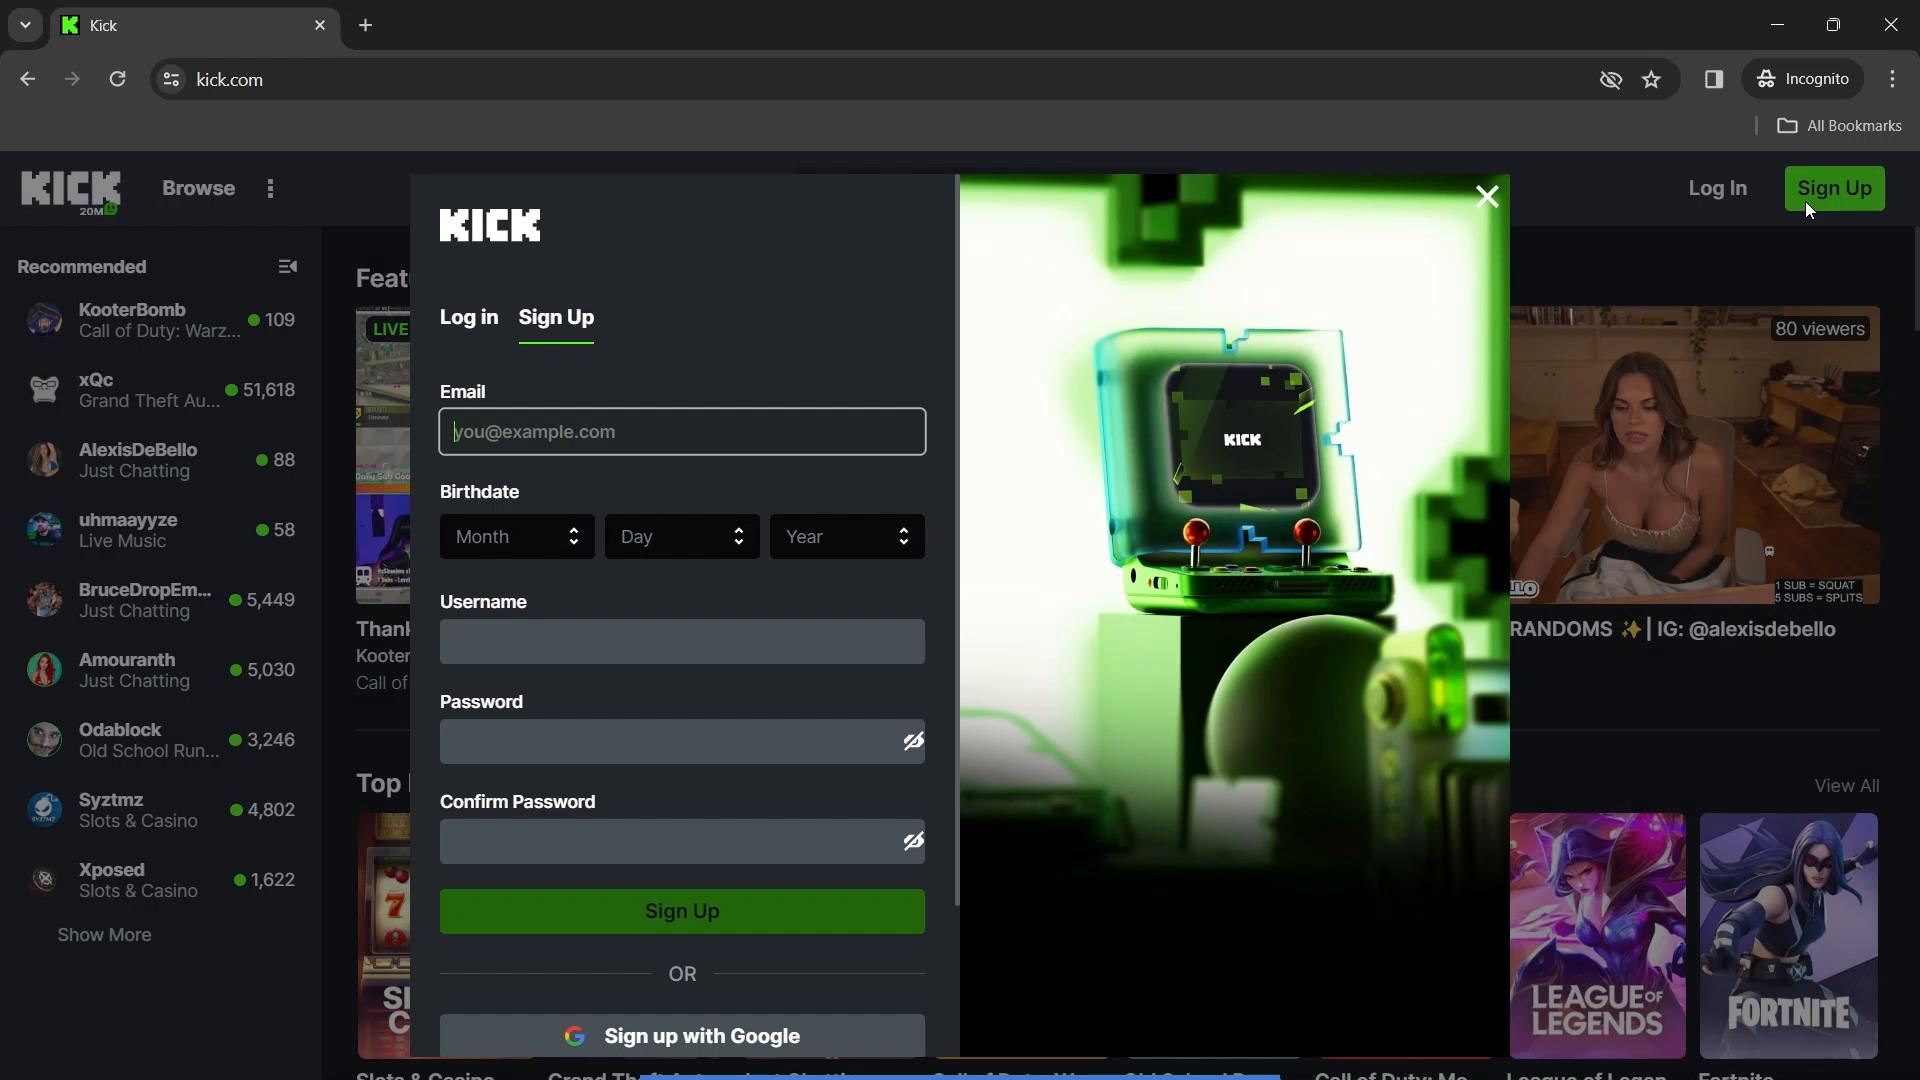Click the browser device/responsive toggle icon

pyautogui.click(x=1712, y=79)
